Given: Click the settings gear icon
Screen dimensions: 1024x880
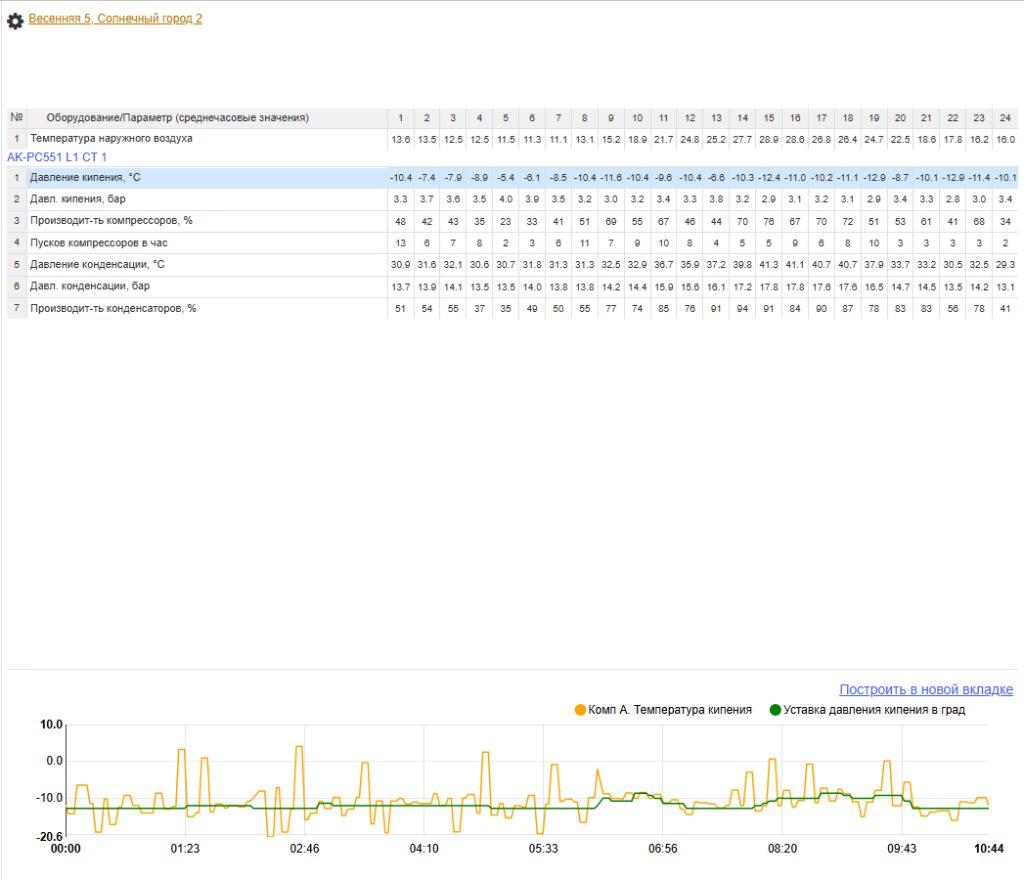Looking at the screenshot, I should (15, 20).
